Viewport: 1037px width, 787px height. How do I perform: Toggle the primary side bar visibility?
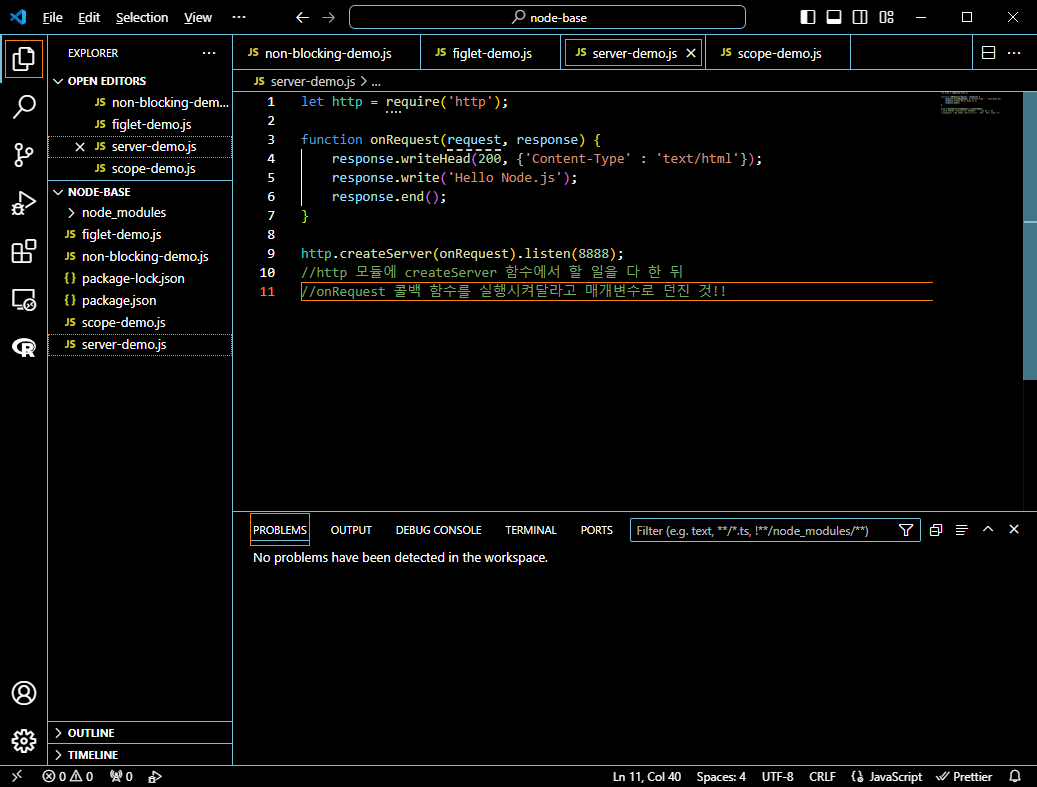[808, 17]
